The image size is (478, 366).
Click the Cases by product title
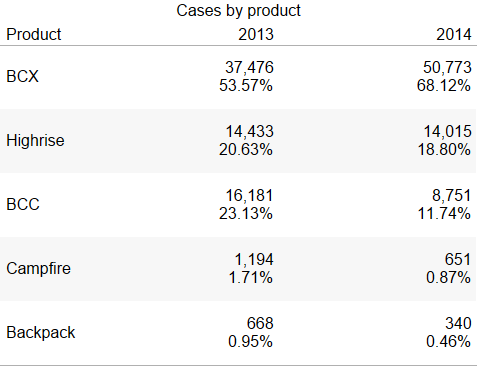[x=238, y=10]
